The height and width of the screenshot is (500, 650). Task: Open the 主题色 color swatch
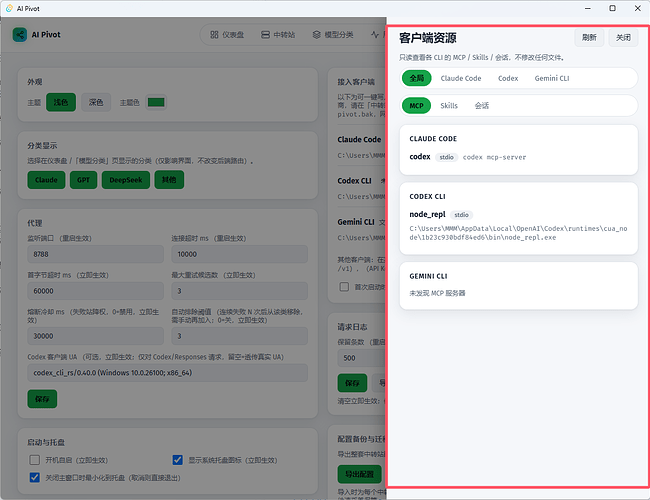pos(156,102)
